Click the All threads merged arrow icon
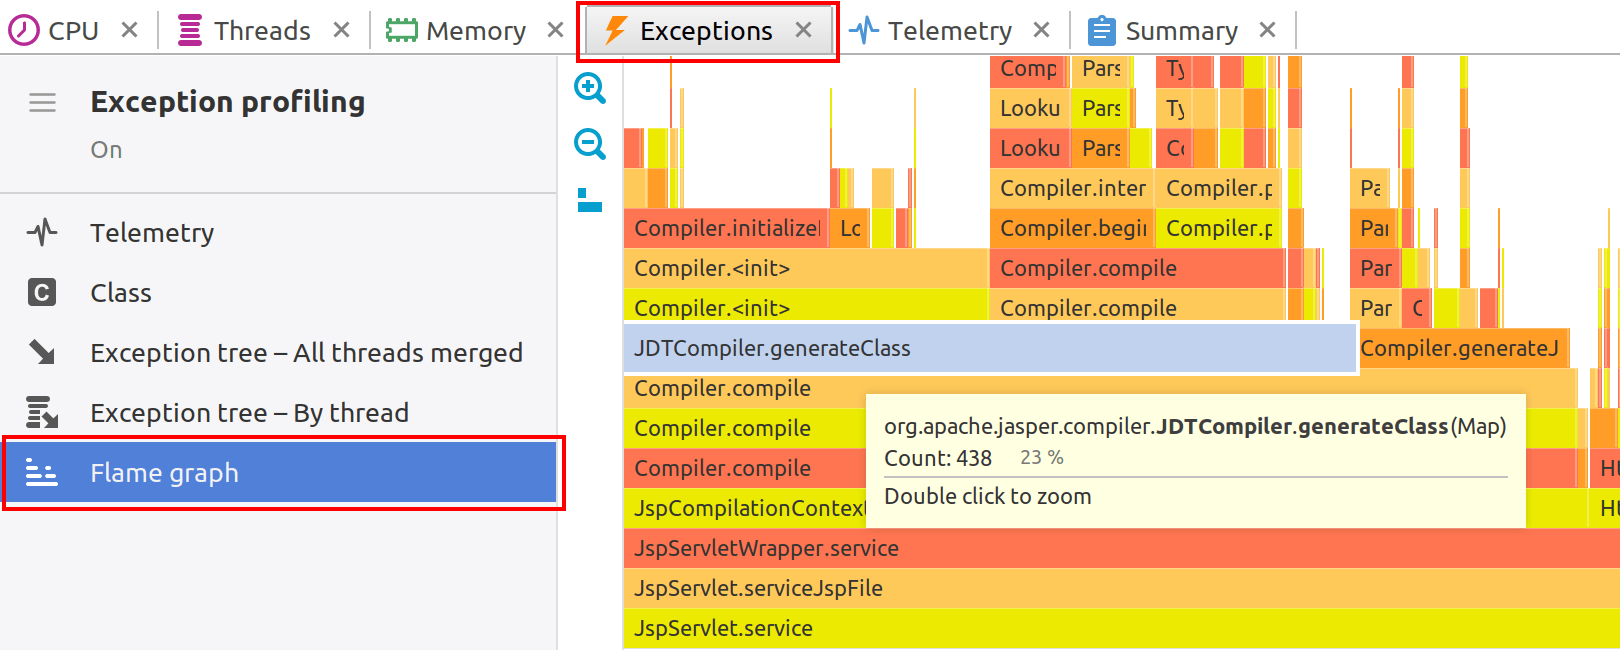 (x=42, y=352)
